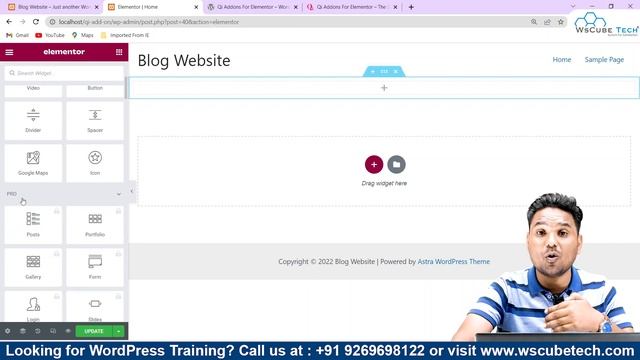Preview changes with the eye icon
The width and height of the screenshot is (640, 360).
(x=68, y=331)
